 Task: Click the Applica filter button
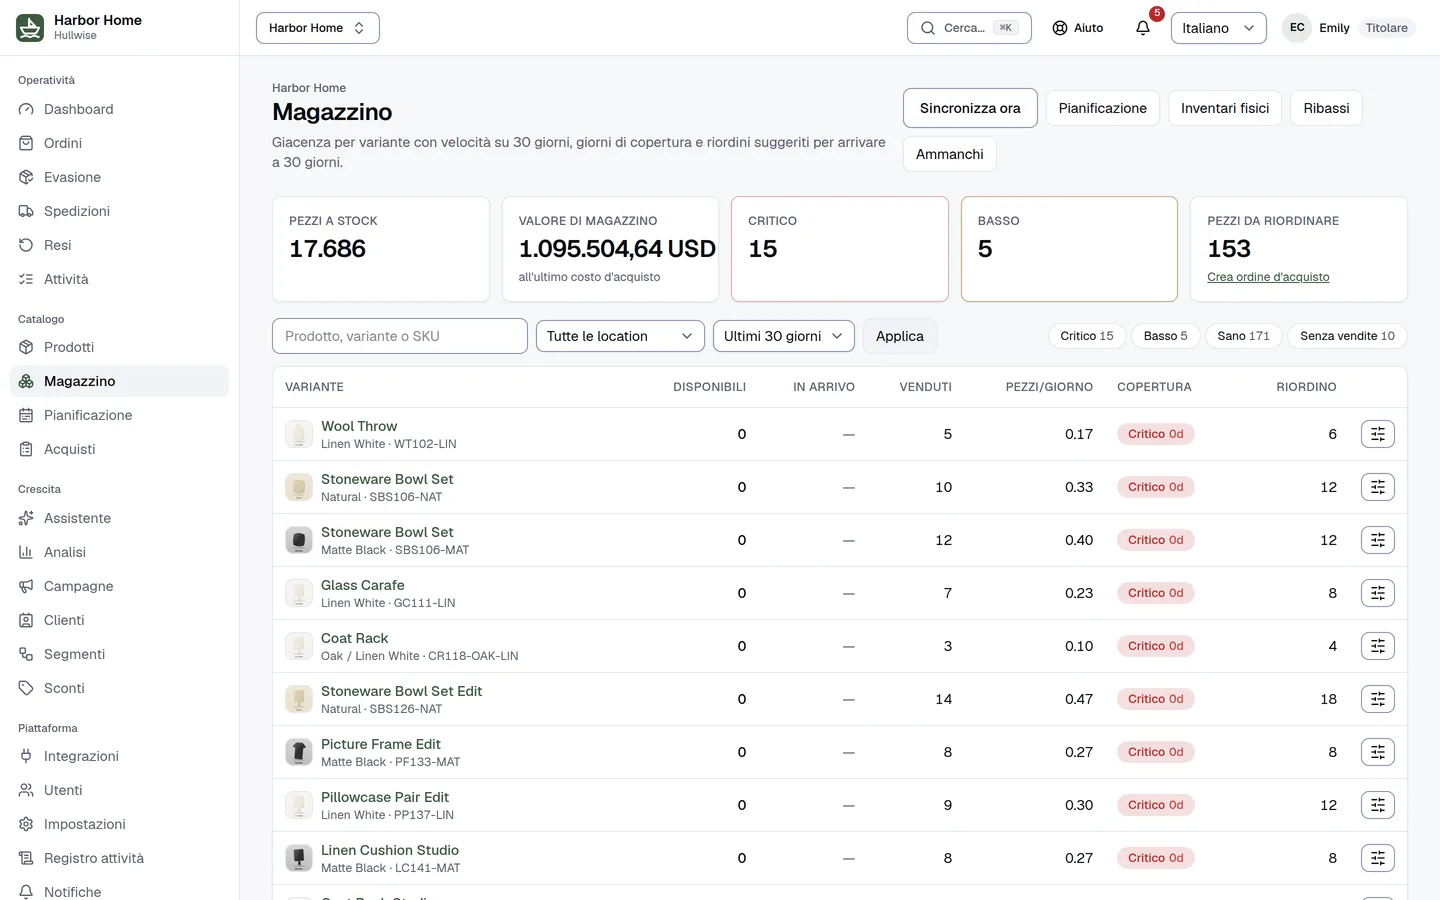click(x=900, y=336)
